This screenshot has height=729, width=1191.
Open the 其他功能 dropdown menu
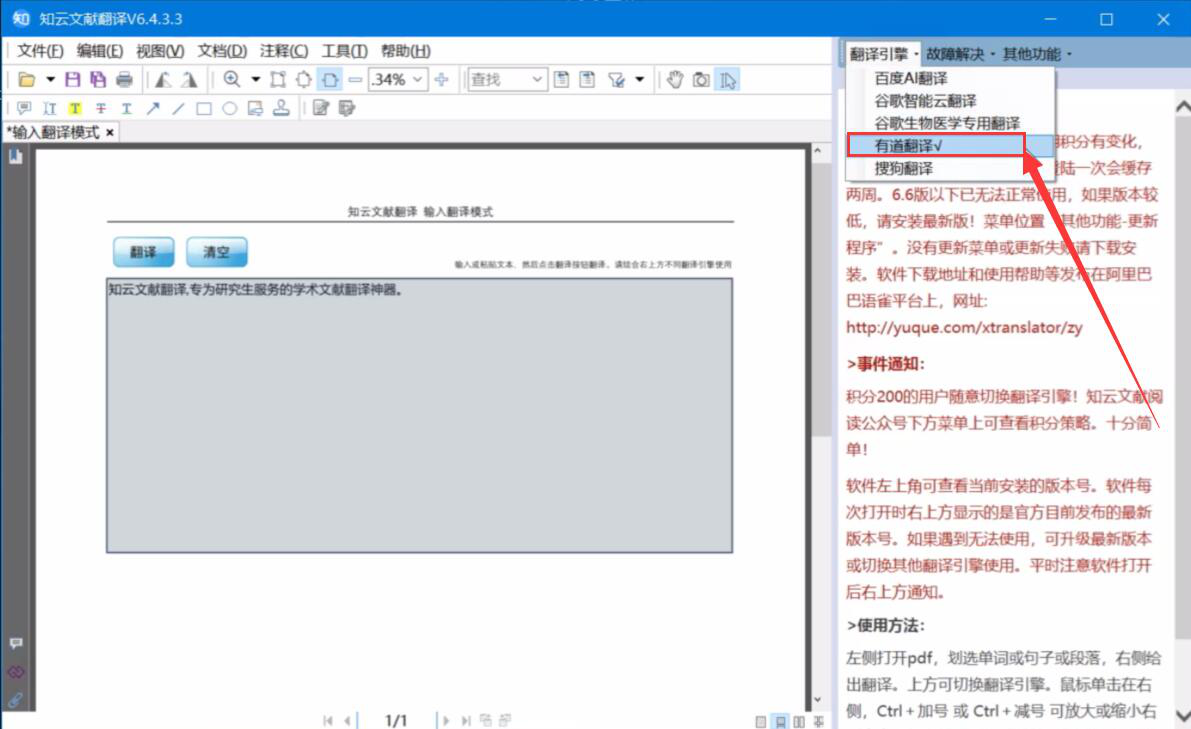click(x=1037, y=54)
